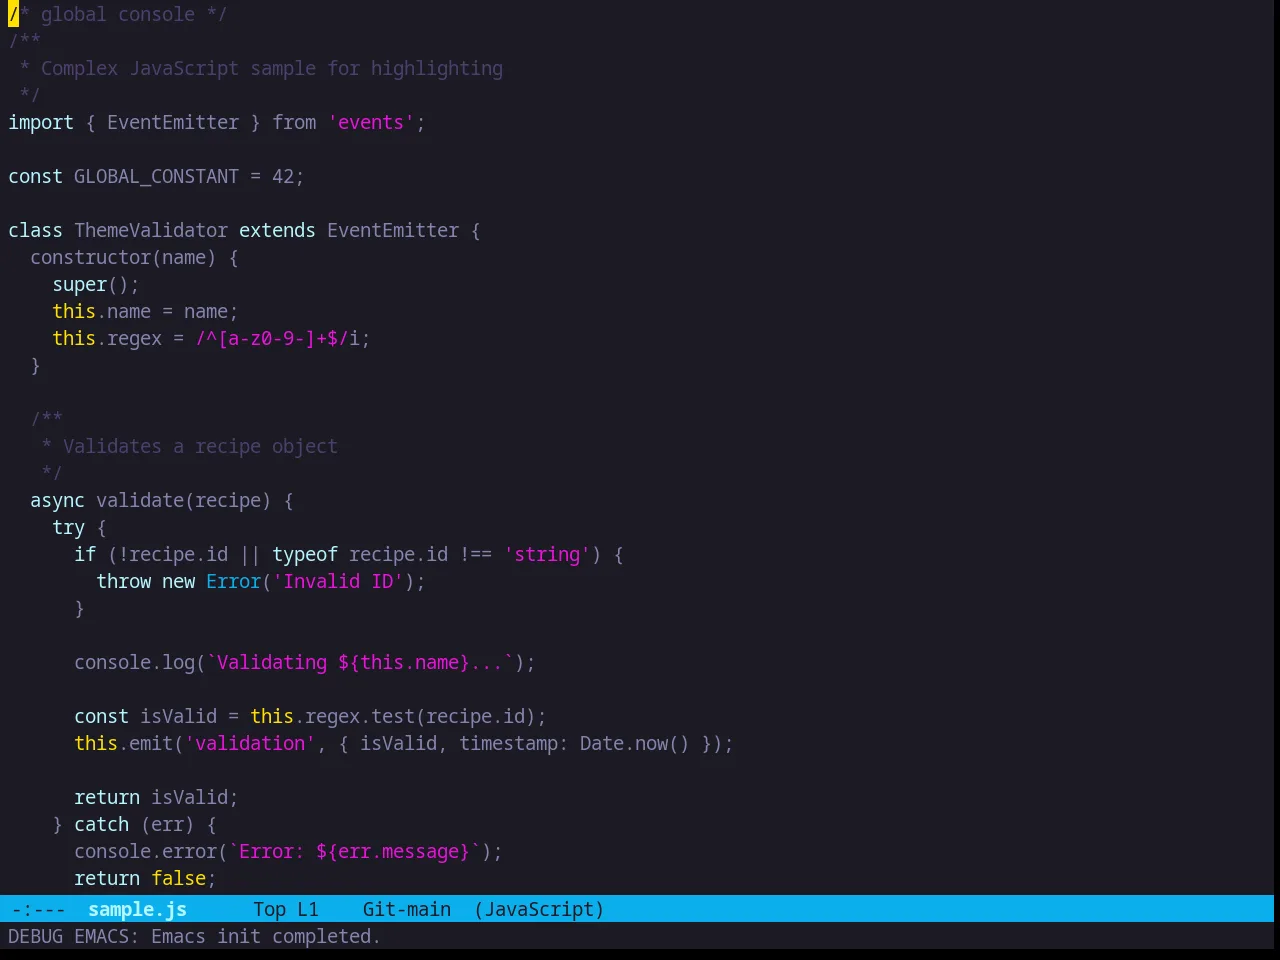Click the 'class' keyword
1280x960 pixels.
pos(35,230)
